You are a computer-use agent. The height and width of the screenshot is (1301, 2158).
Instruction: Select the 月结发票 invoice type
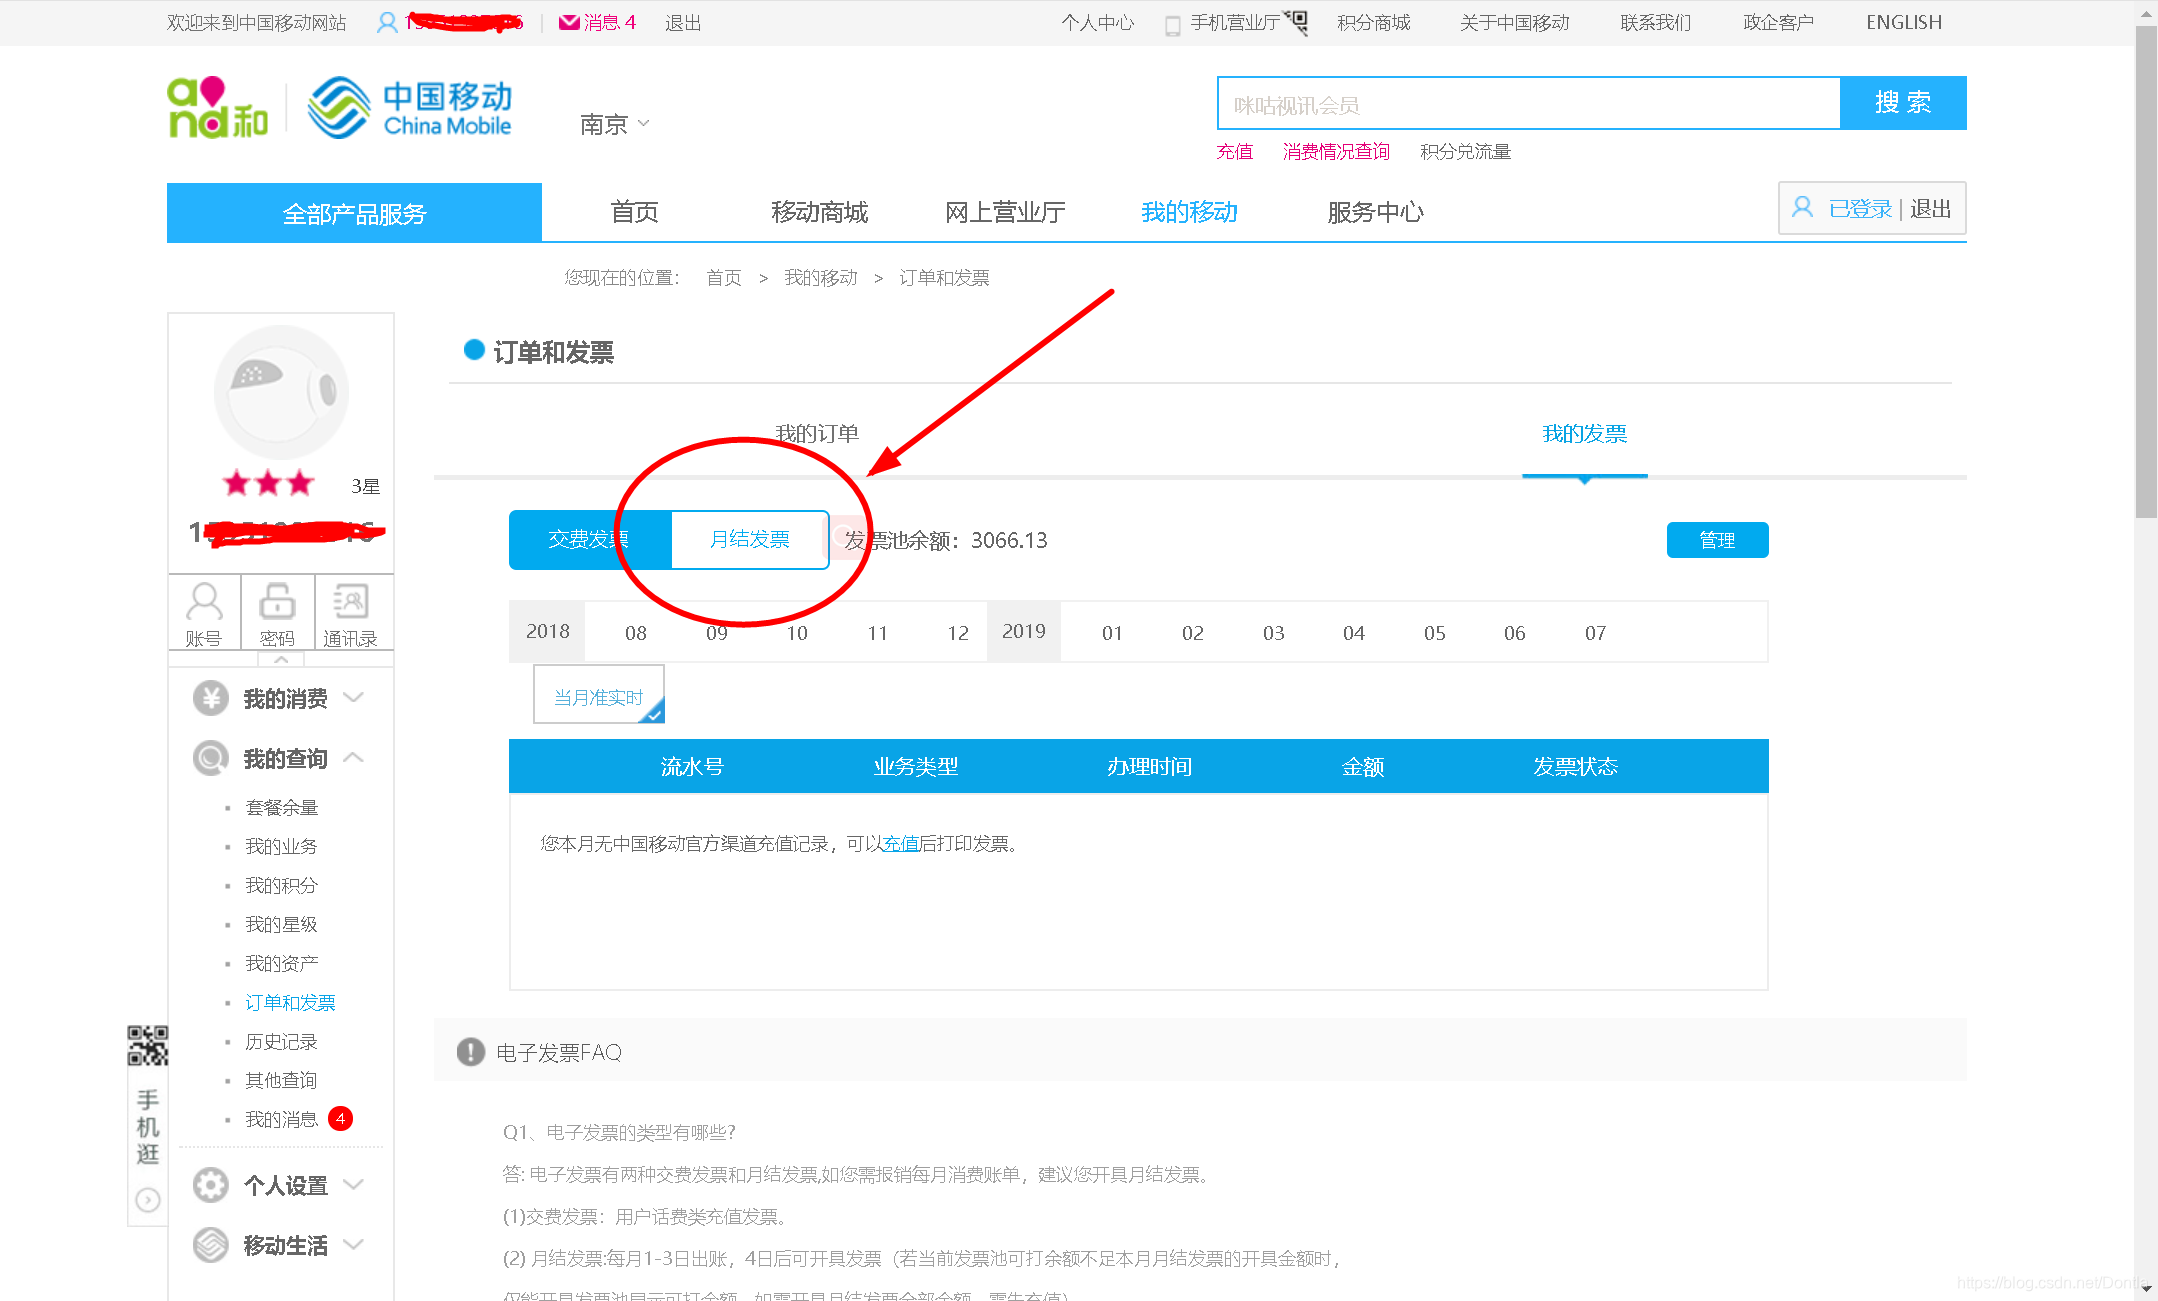pos(750,540)
